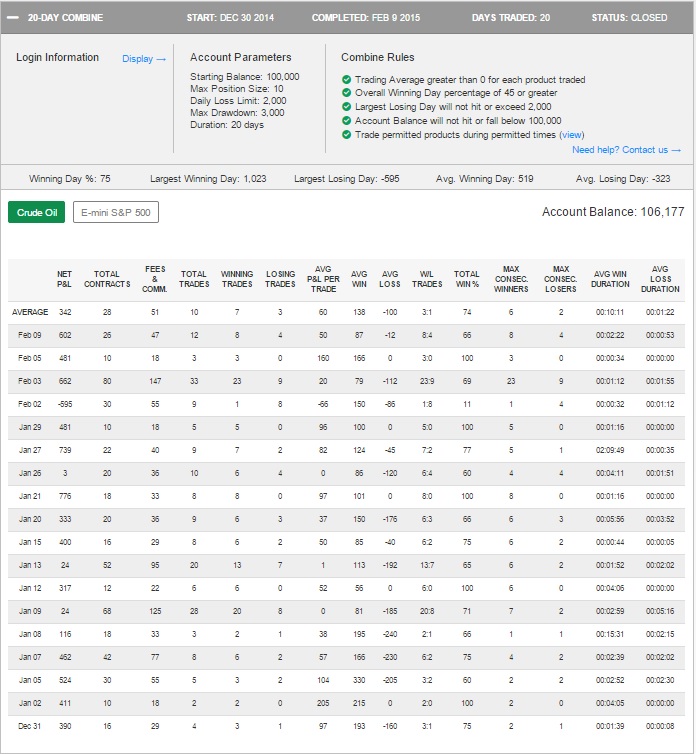Click the AVG WIN DURATION header
This screenshot has width=696, height=754.
(x=610, y=279)
